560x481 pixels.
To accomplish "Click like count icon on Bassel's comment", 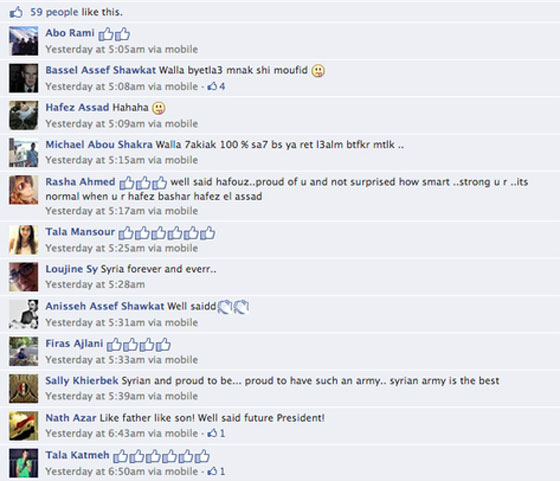I will [x=212, y=86].
